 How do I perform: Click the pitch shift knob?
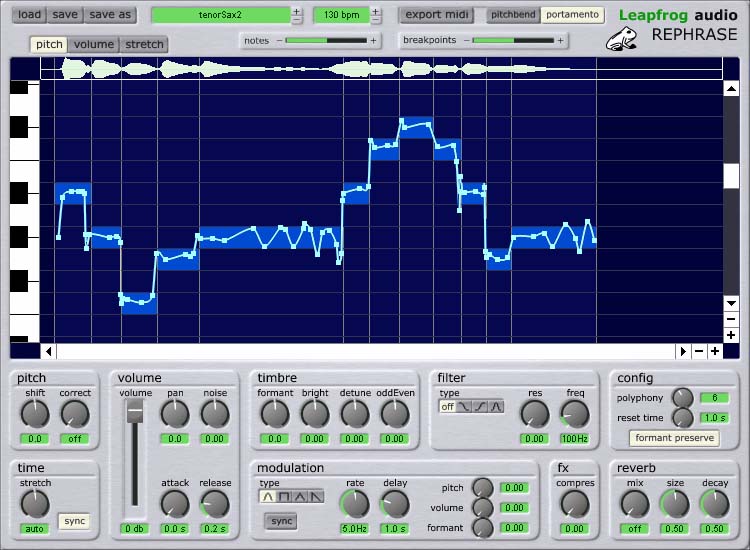35,414
